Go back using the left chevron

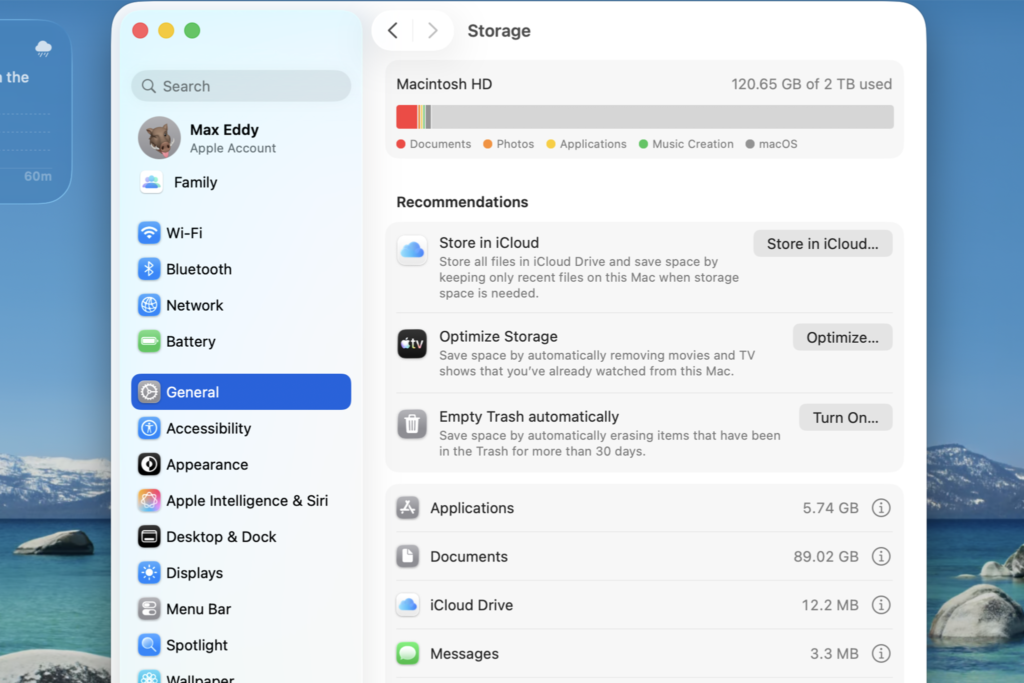click(393, 31)
